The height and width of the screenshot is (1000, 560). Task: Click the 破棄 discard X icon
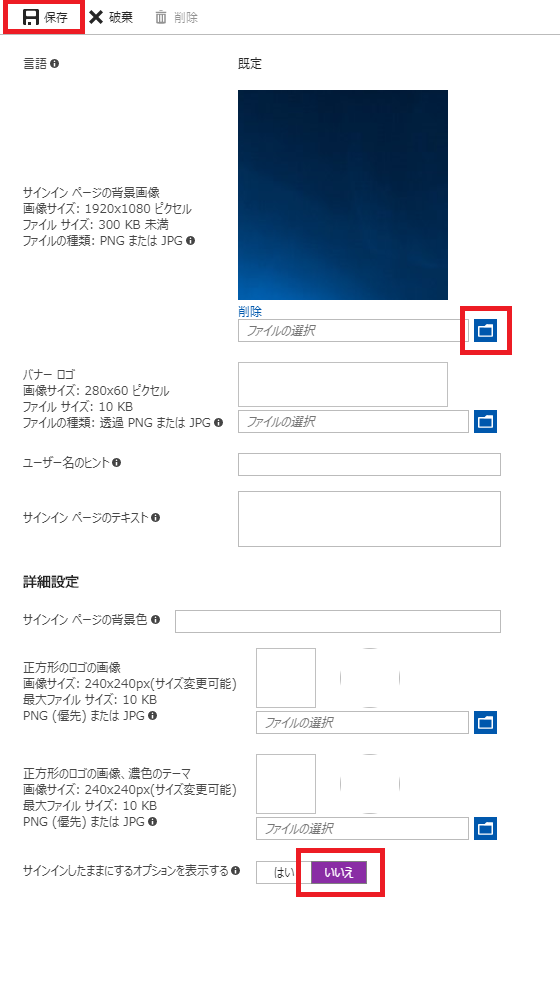click(96, 17)
